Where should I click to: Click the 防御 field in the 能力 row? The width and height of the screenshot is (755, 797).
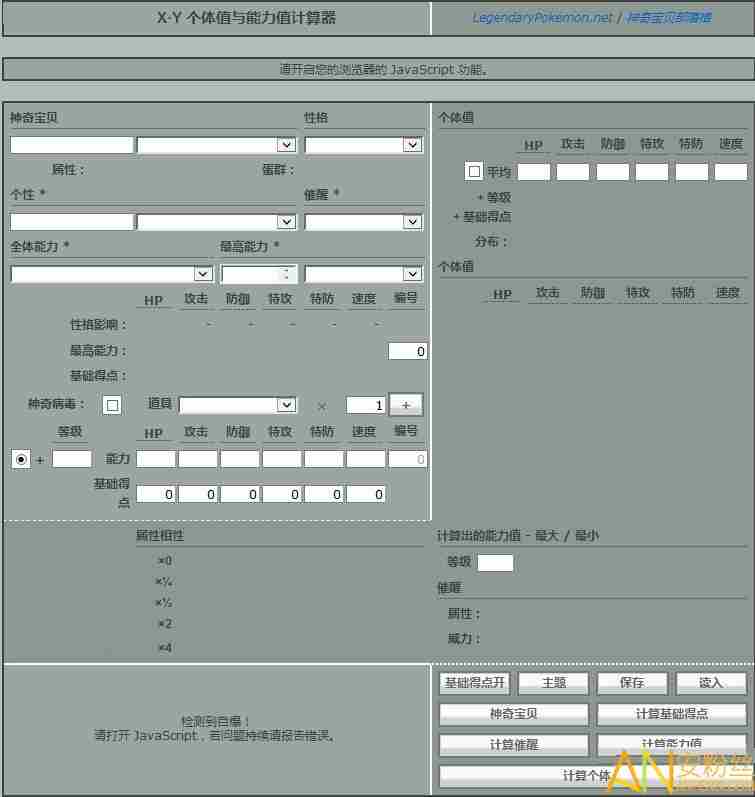pyautogui.click(x=240, y=458)
